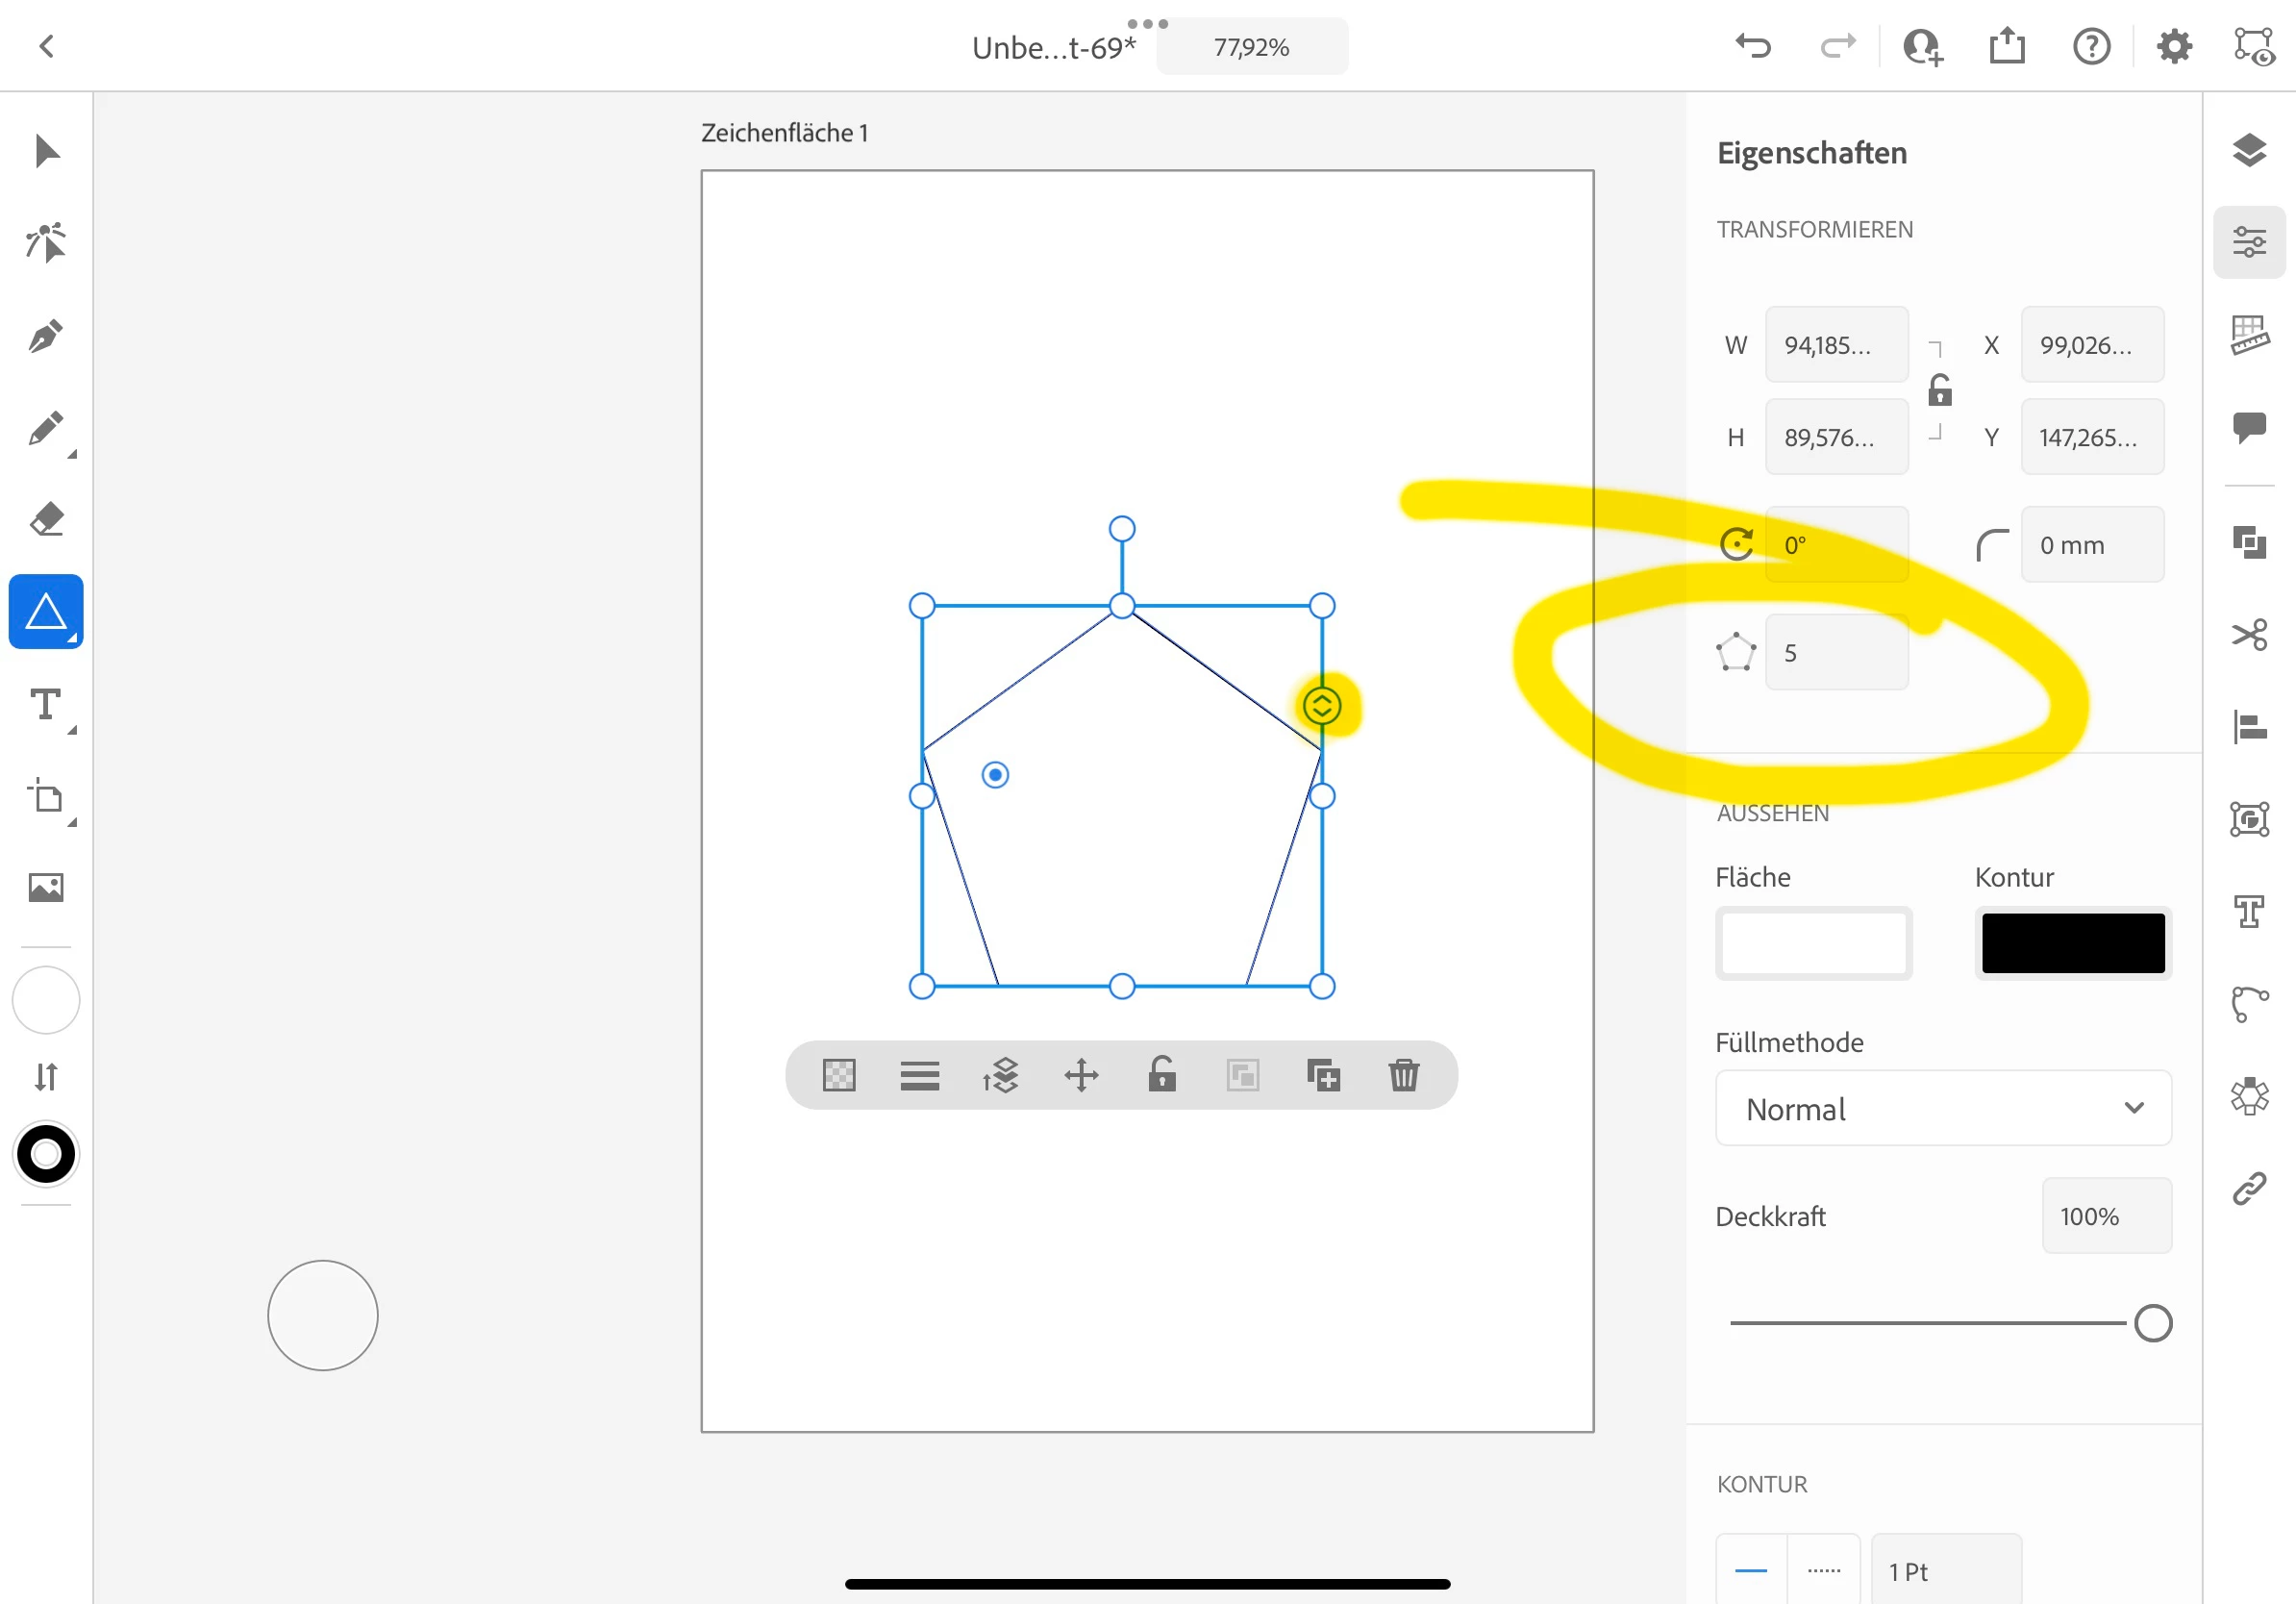The image size is (2296, 1604).
Task: Swap fill and stroke colors
Action: (x=46, y=1077)
